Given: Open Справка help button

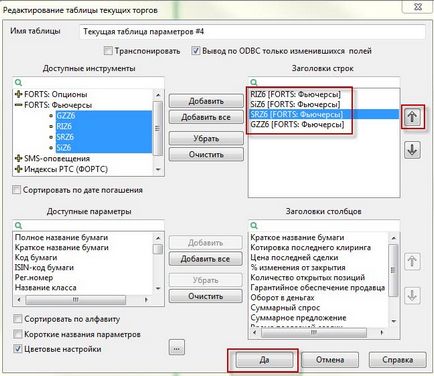Looking at the screenshot, I should pos(398,360).
